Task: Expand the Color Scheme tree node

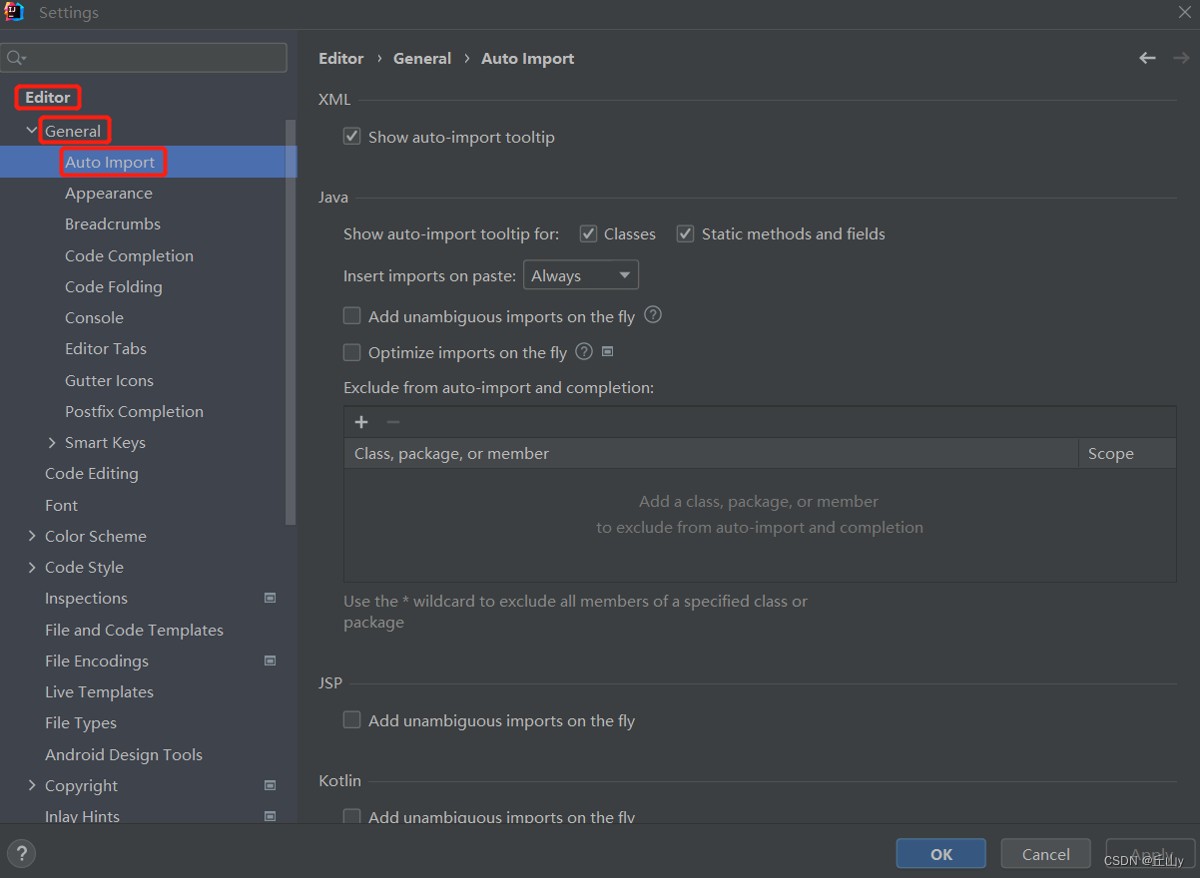Action: 32,536
